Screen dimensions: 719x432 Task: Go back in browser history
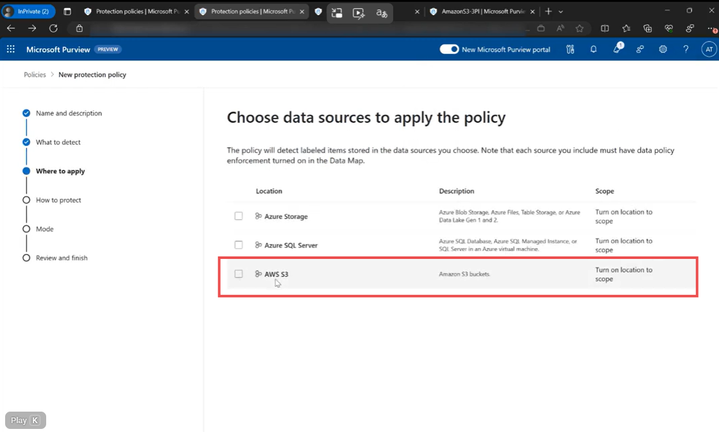point(11,29)
